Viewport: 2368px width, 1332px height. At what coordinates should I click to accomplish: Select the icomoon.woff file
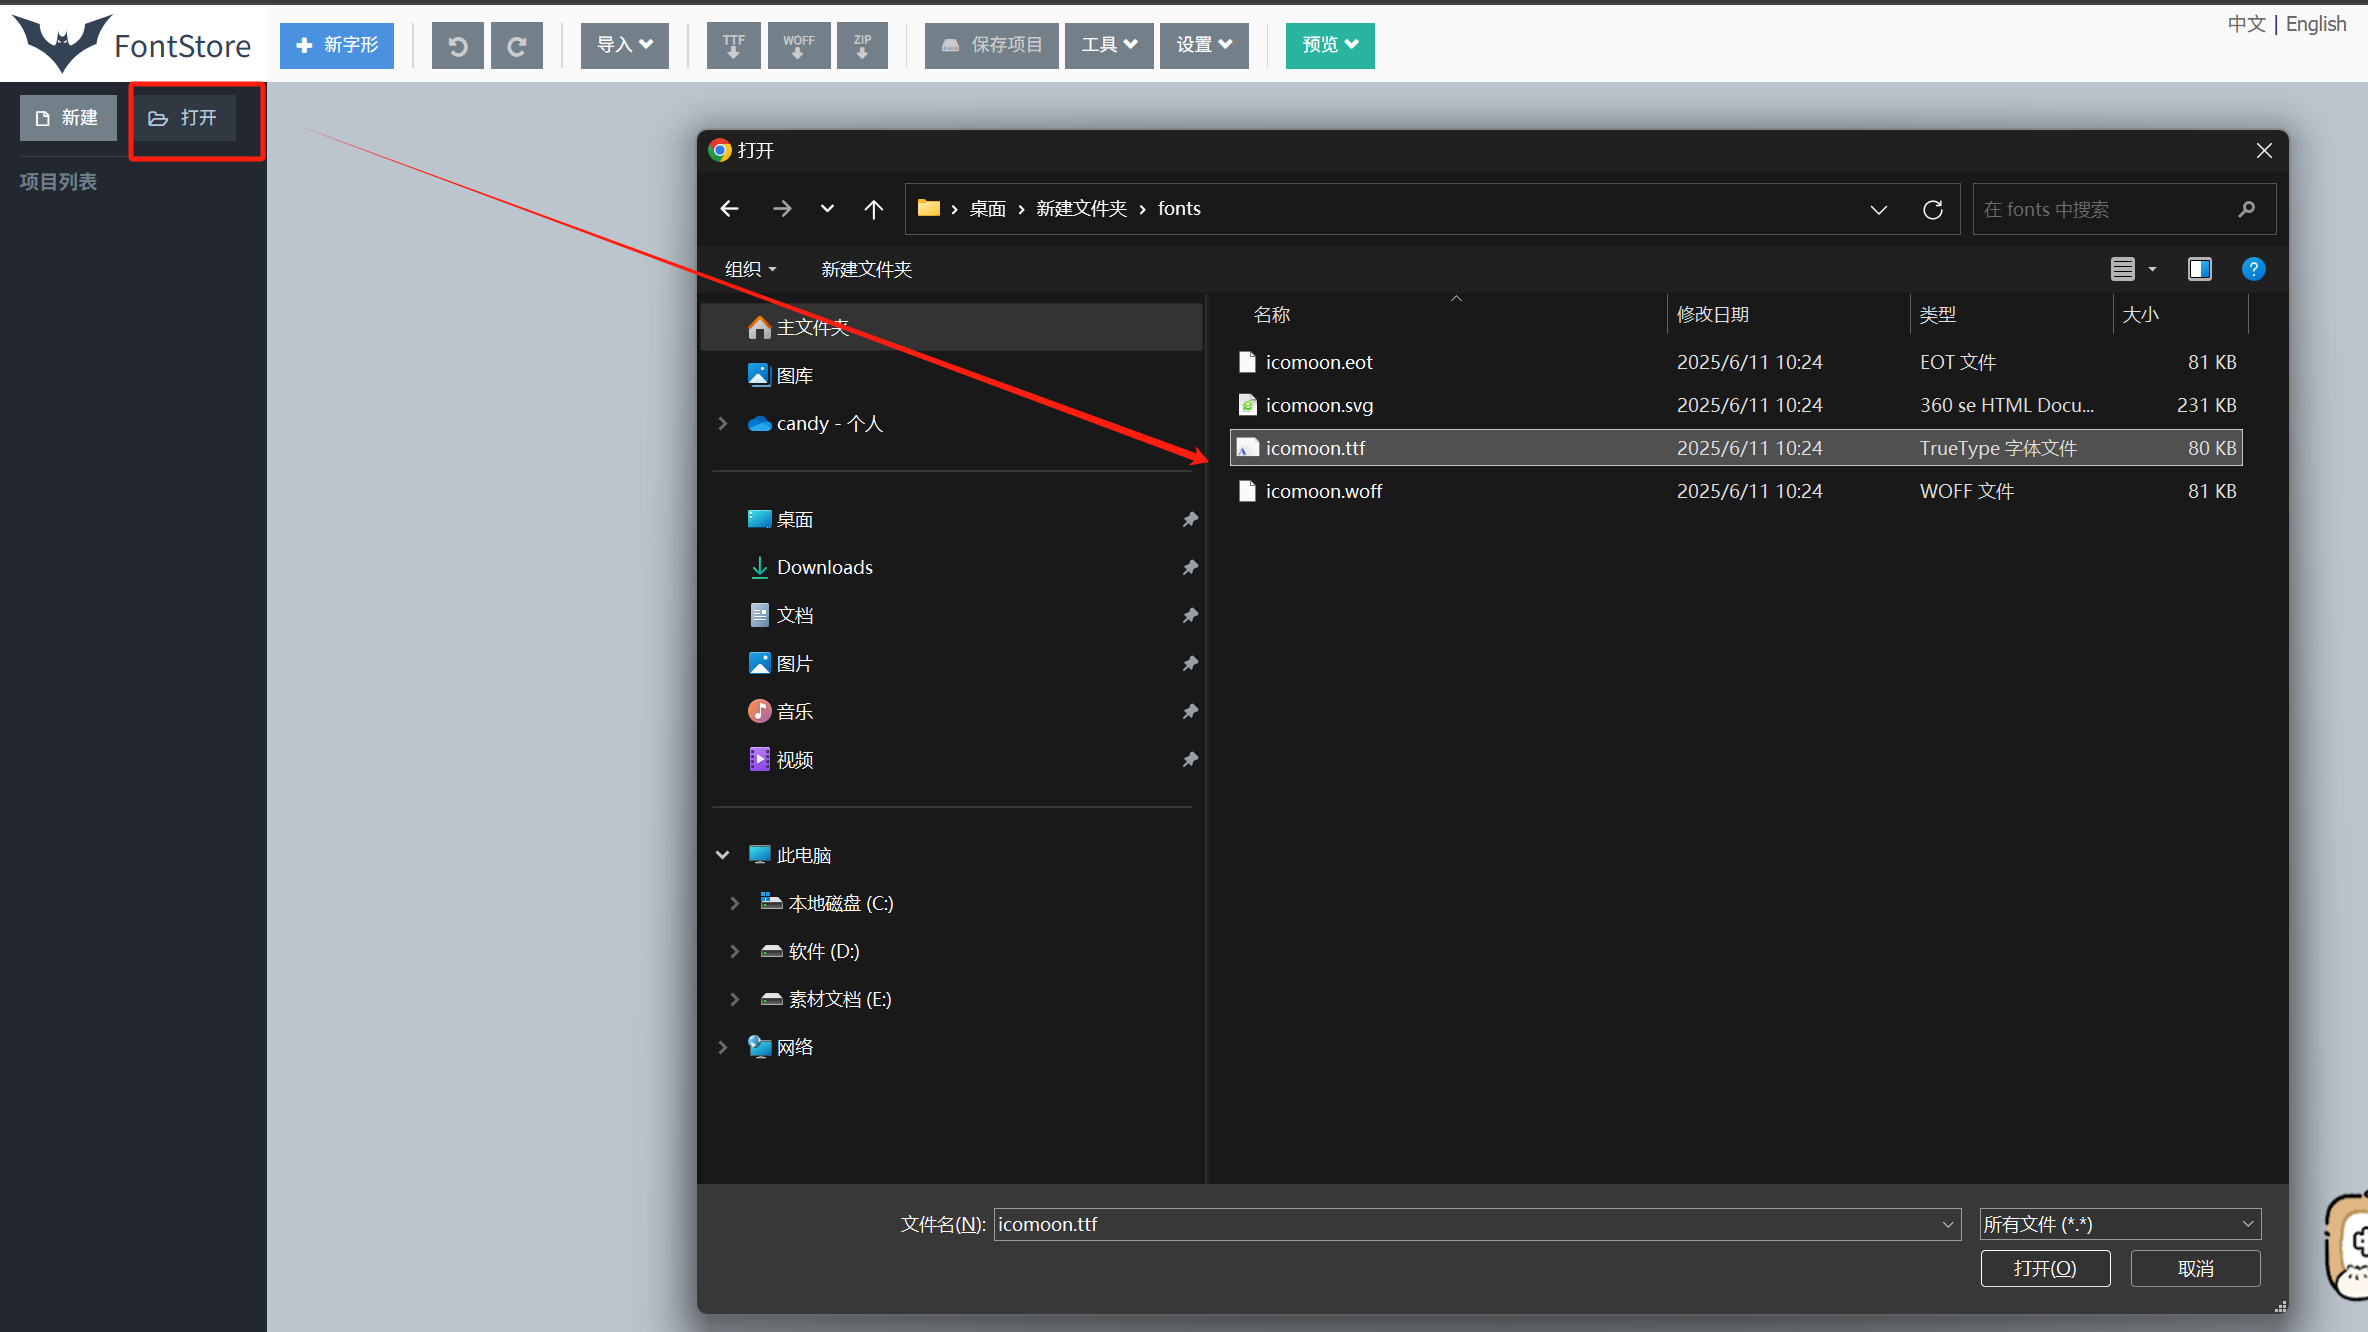(1323, 491)
